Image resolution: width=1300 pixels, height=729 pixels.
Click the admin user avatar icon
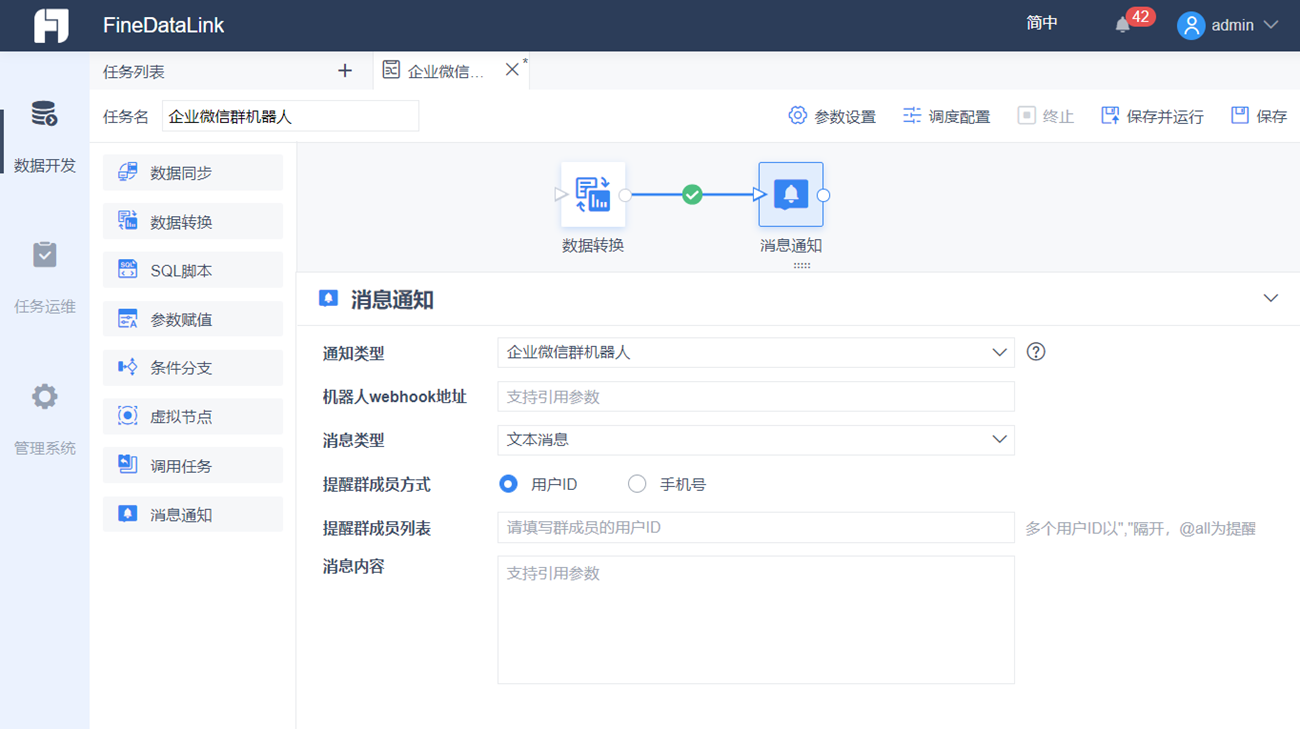[1190, 25]
